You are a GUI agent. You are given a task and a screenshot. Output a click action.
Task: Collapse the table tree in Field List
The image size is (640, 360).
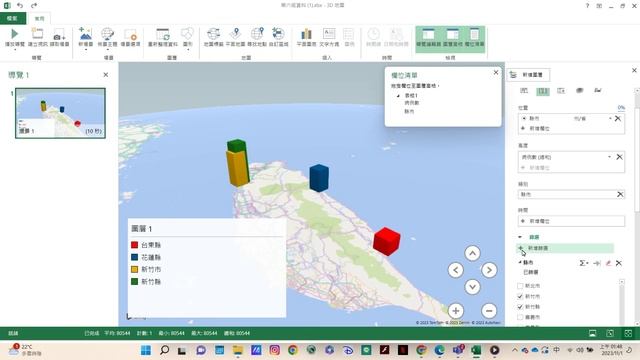[x=398, y=96]
